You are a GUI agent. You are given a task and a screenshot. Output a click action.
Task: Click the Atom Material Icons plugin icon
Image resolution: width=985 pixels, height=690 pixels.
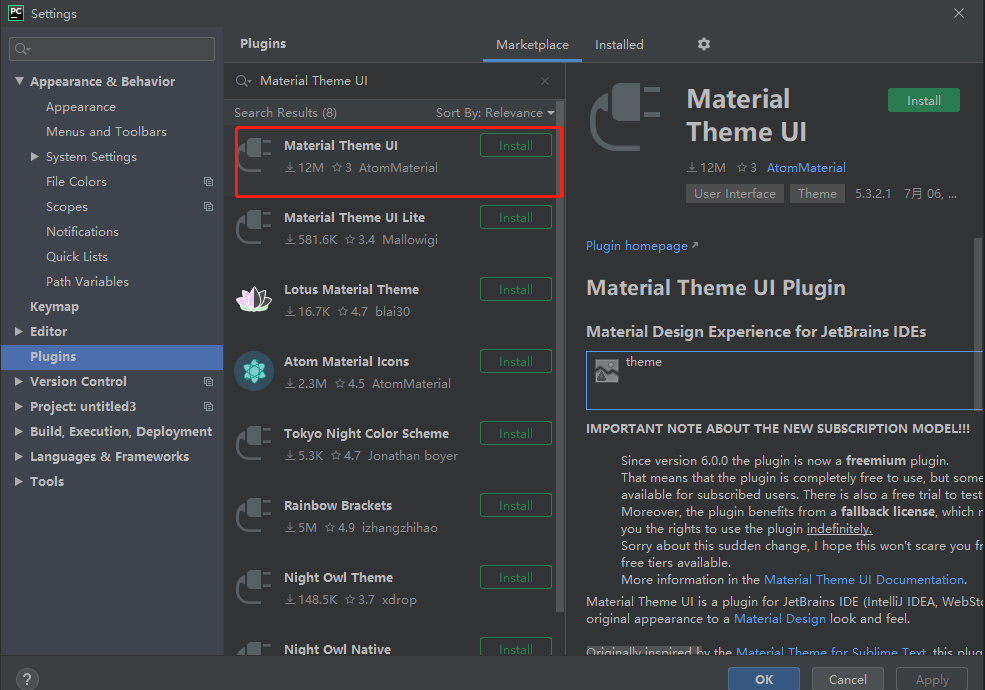[254, 371]
